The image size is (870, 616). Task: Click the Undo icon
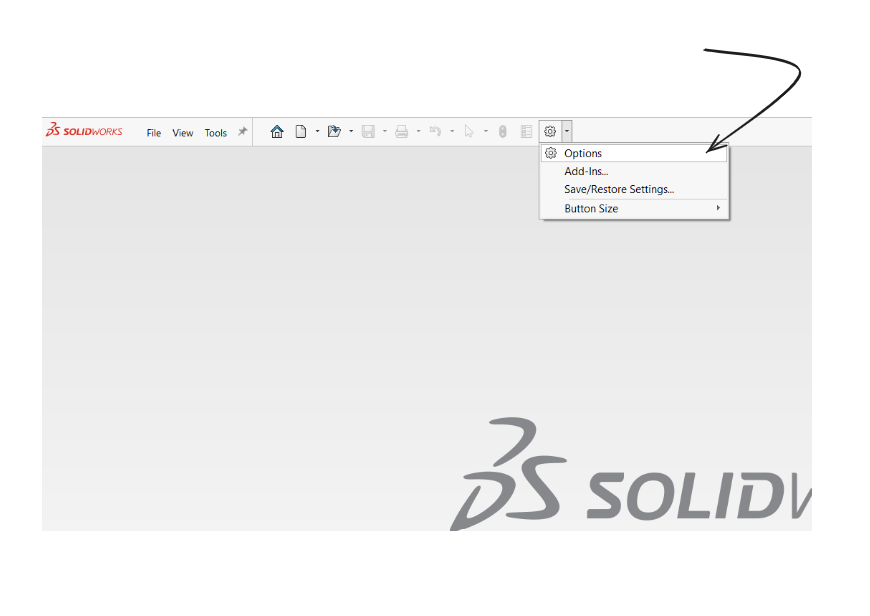pyautogui.click(x=436, y=132)
